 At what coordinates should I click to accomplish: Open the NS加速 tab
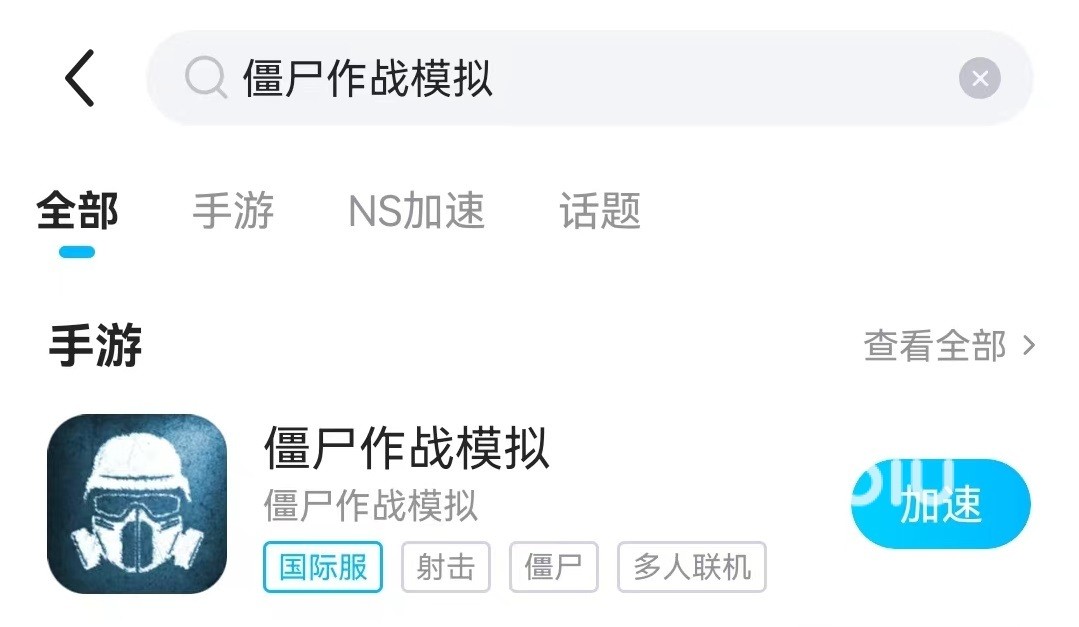click(x=416, y=211)
